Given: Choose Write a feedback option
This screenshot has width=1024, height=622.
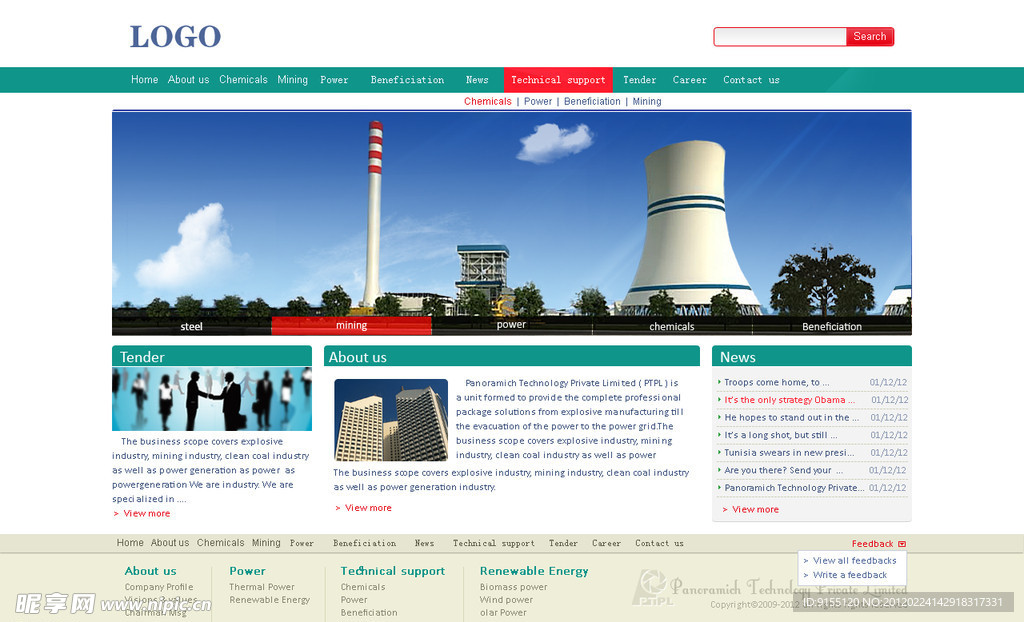Looking at the screenshot, I should (x=850, y=575).
